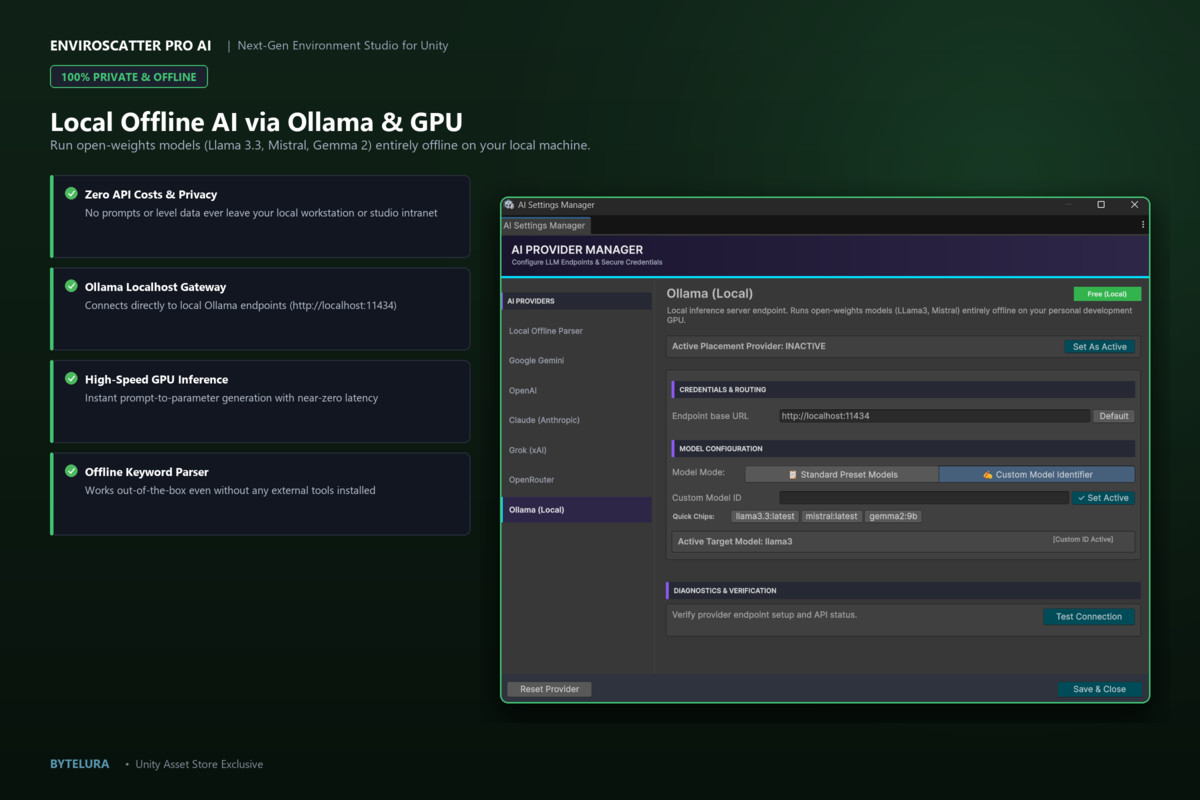Click the green check icon beside Zero API Costs
Screen dimensions: 1200x800
[71, 194]
